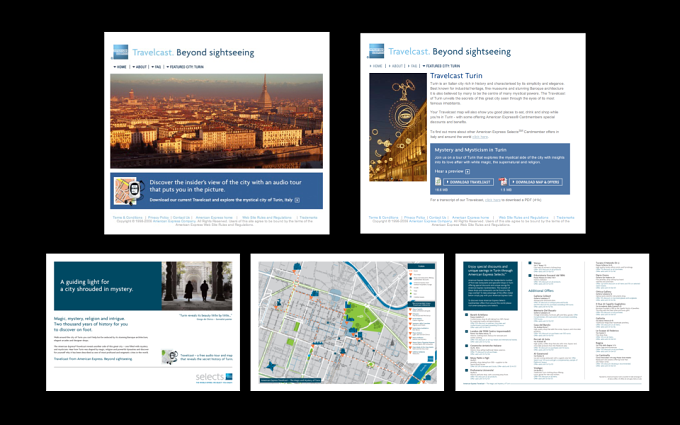Open the Terms & Conditions link on the Turin skyline page

pos(128,218)
